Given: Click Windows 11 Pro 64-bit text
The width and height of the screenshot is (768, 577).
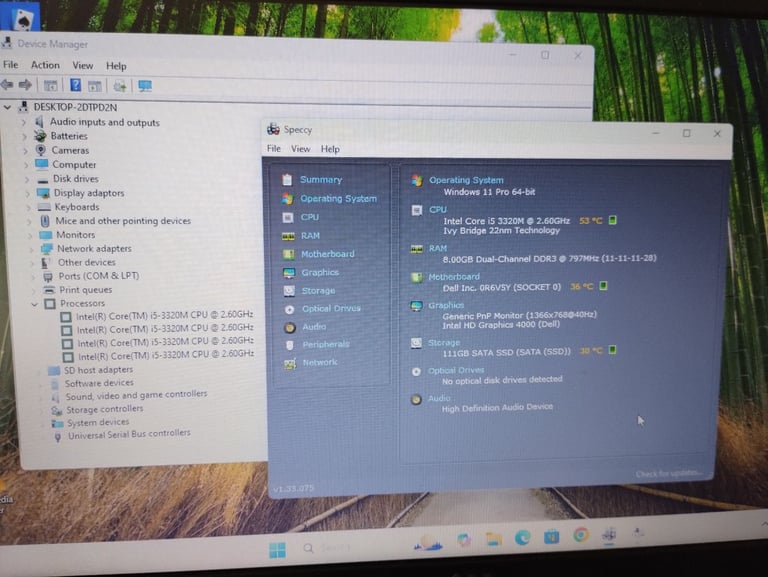Looking at the screenshot, I should (489, 192).
